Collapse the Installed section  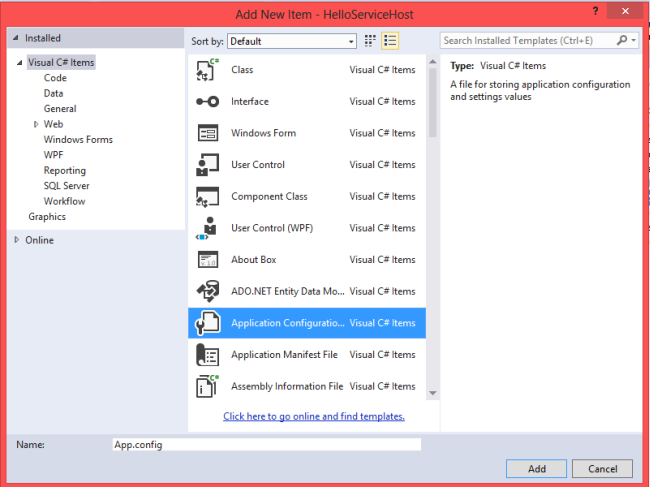coord(16,38)
